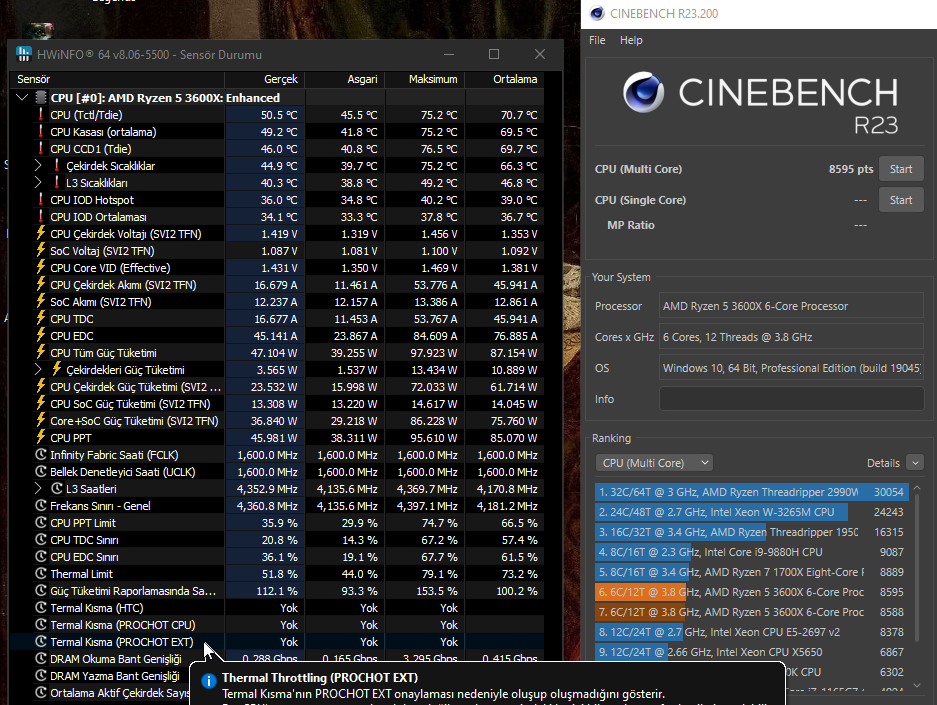This screenshot has width=937, height=705.
Task: Click the Maksimum column header
Action: [x=425, y=79]
